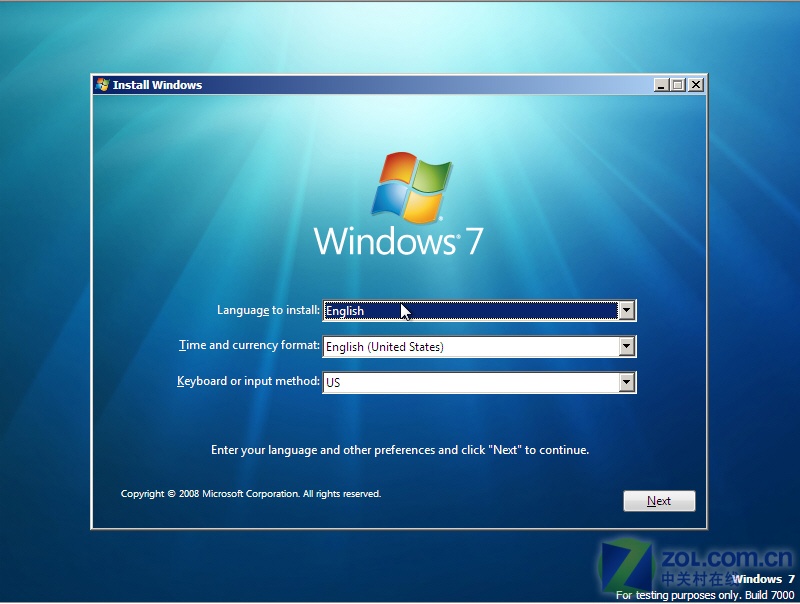Click the Next button
The width and height of the screenshot is (800, 604).
(659, 500)
